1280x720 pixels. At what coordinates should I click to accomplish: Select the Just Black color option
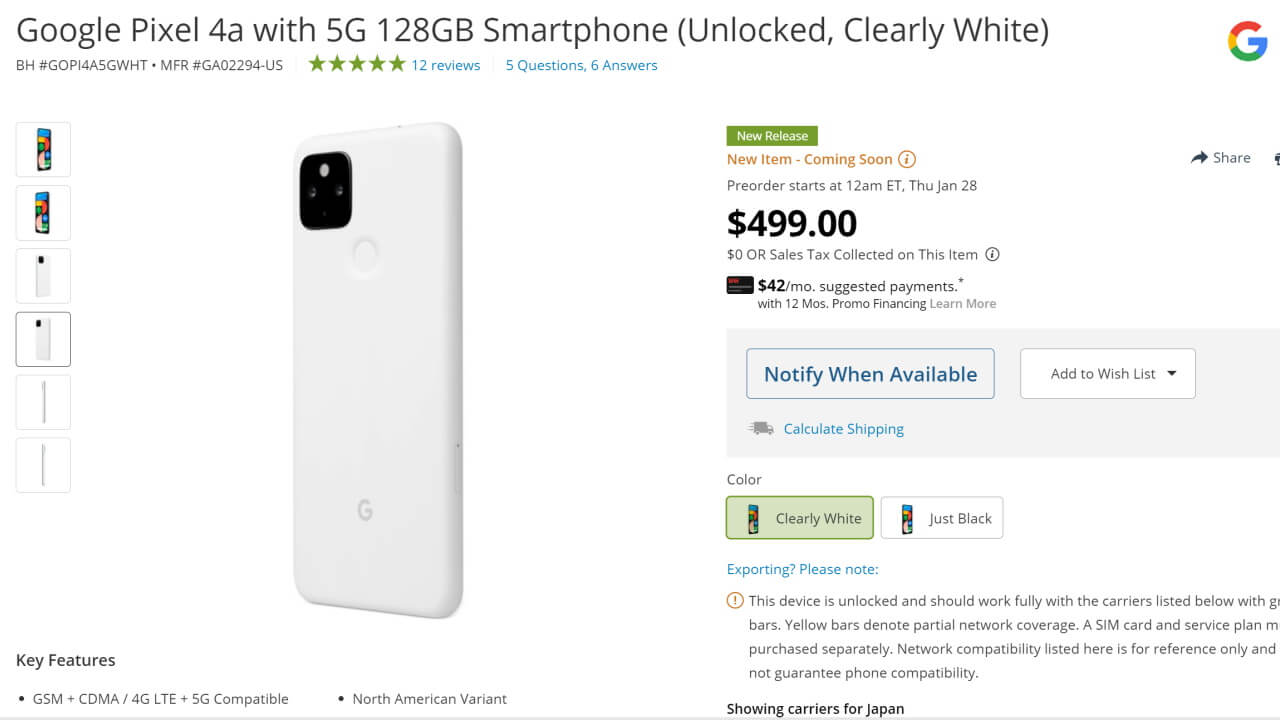941,517
